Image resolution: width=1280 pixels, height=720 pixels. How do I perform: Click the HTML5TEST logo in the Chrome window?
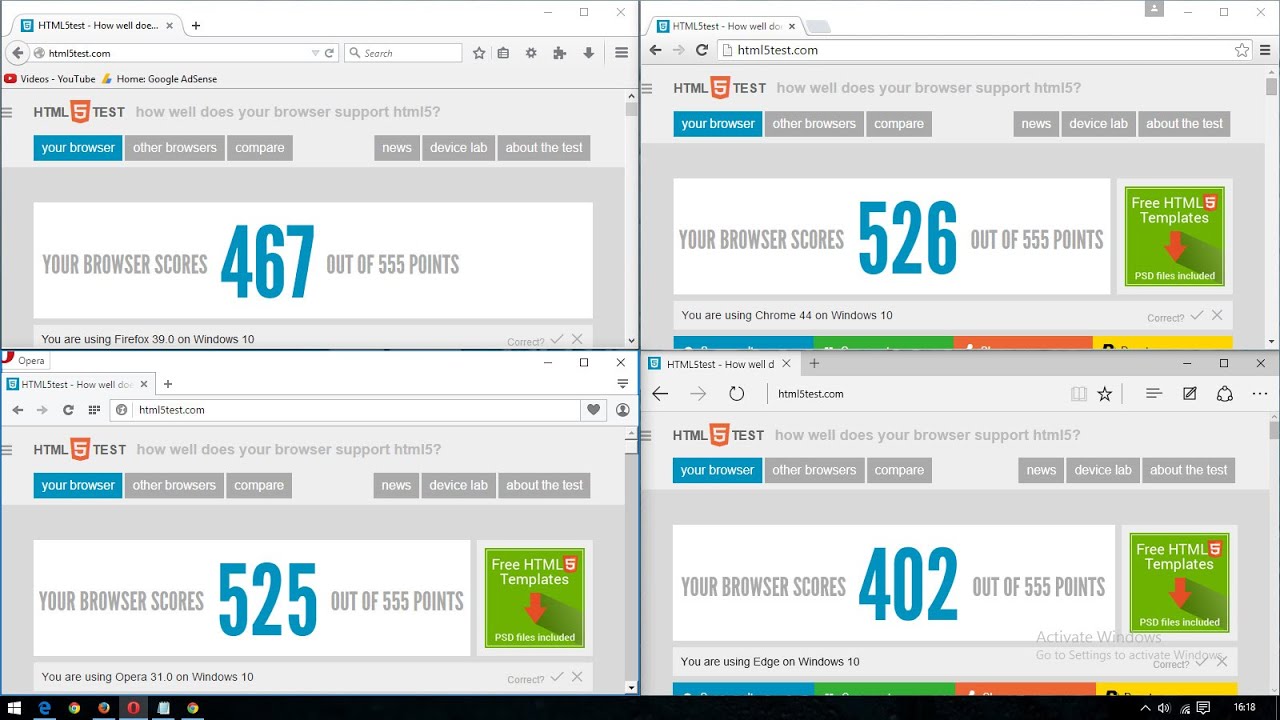[720, 88]
